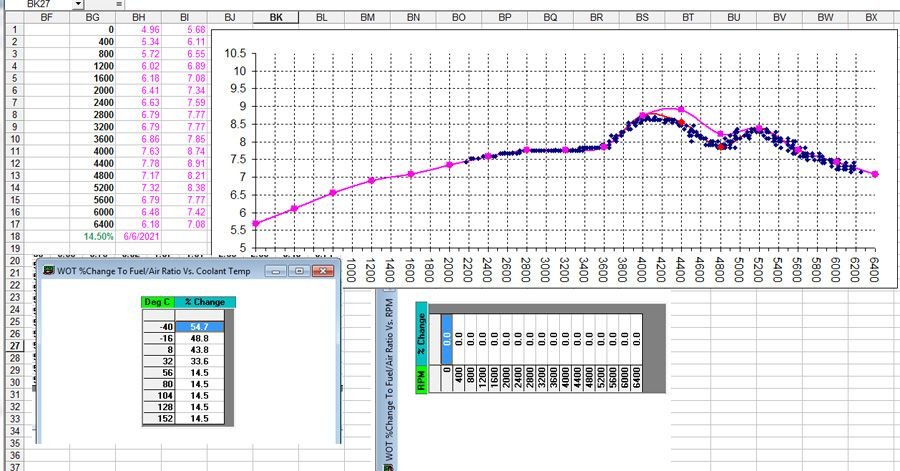
Task: Open the Name Box dropdown arrow
Action: (78, 5)
